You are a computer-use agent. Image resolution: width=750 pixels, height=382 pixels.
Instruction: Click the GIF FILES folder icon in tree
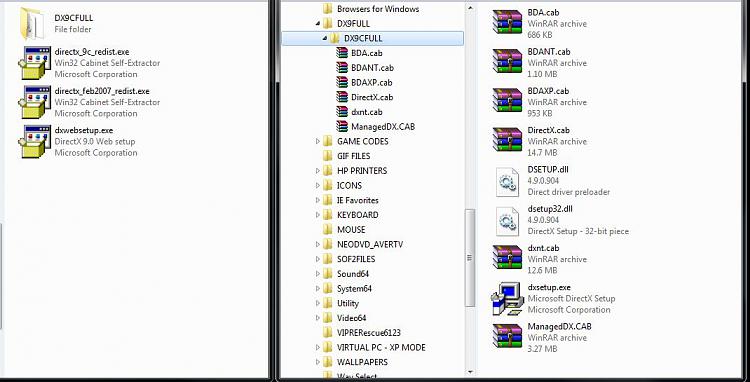pyautogui.click(x=328, y=156)
